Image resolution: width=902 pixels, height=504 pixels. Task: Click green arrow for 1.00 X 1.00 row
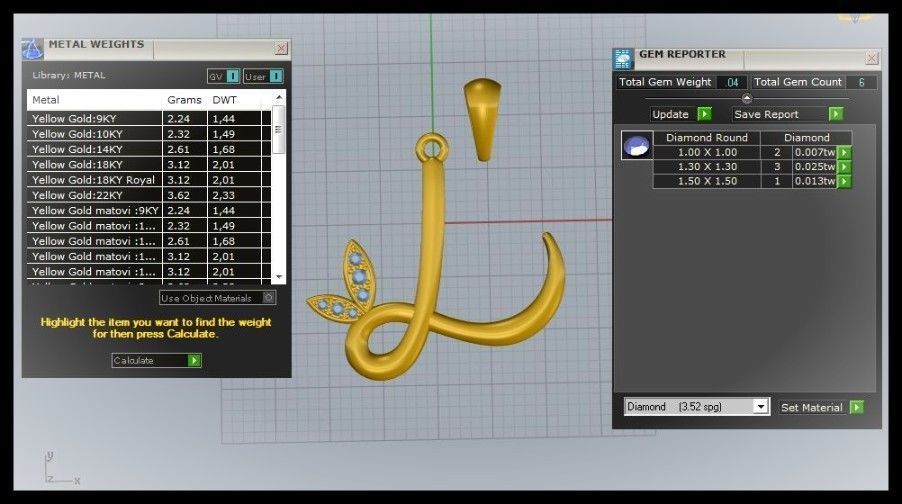(844, 152)
